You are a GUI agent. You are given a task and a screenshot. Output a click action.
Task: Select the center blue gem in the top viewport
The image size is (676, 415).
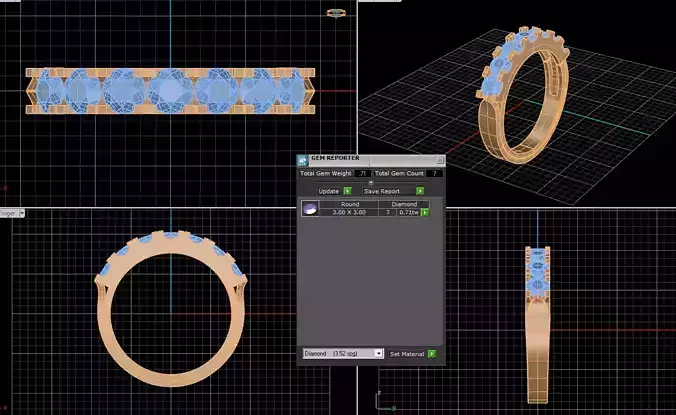pos(171,90)
